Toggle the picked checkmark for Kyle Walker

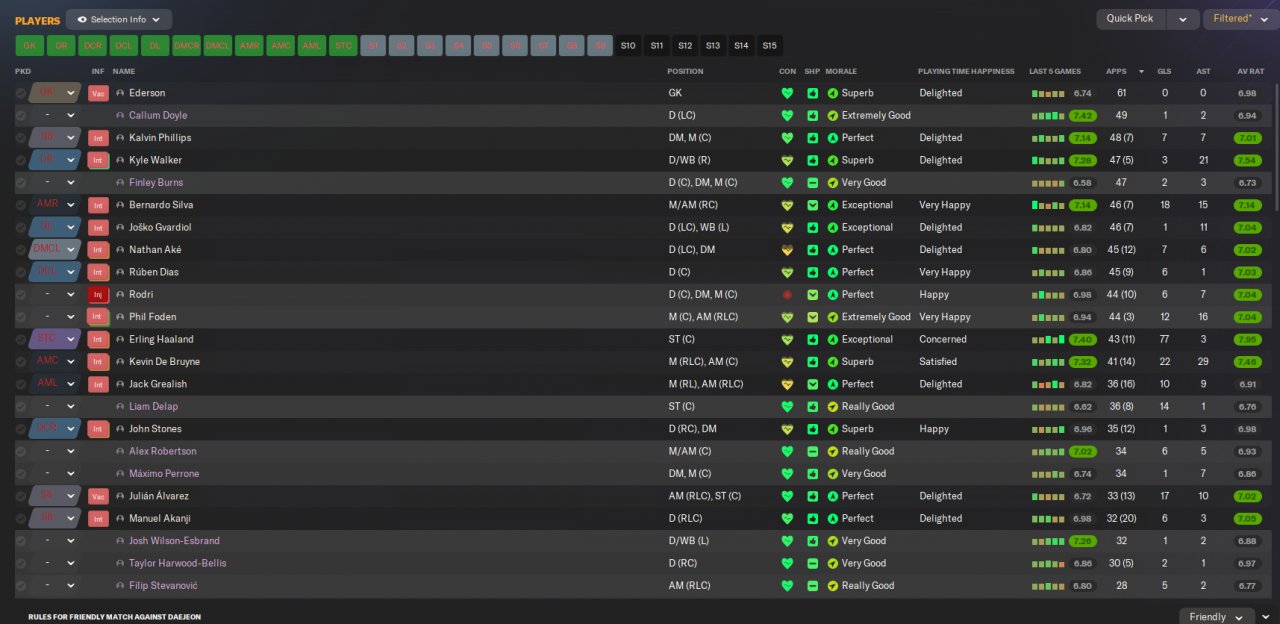tap(21, 160)
